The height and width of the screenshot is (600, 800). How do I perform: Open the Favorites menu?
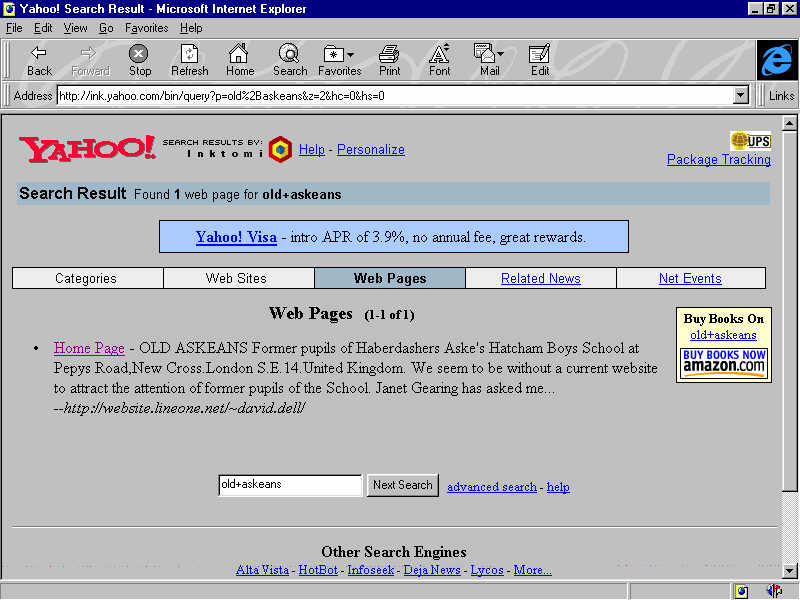coord(146,28)
